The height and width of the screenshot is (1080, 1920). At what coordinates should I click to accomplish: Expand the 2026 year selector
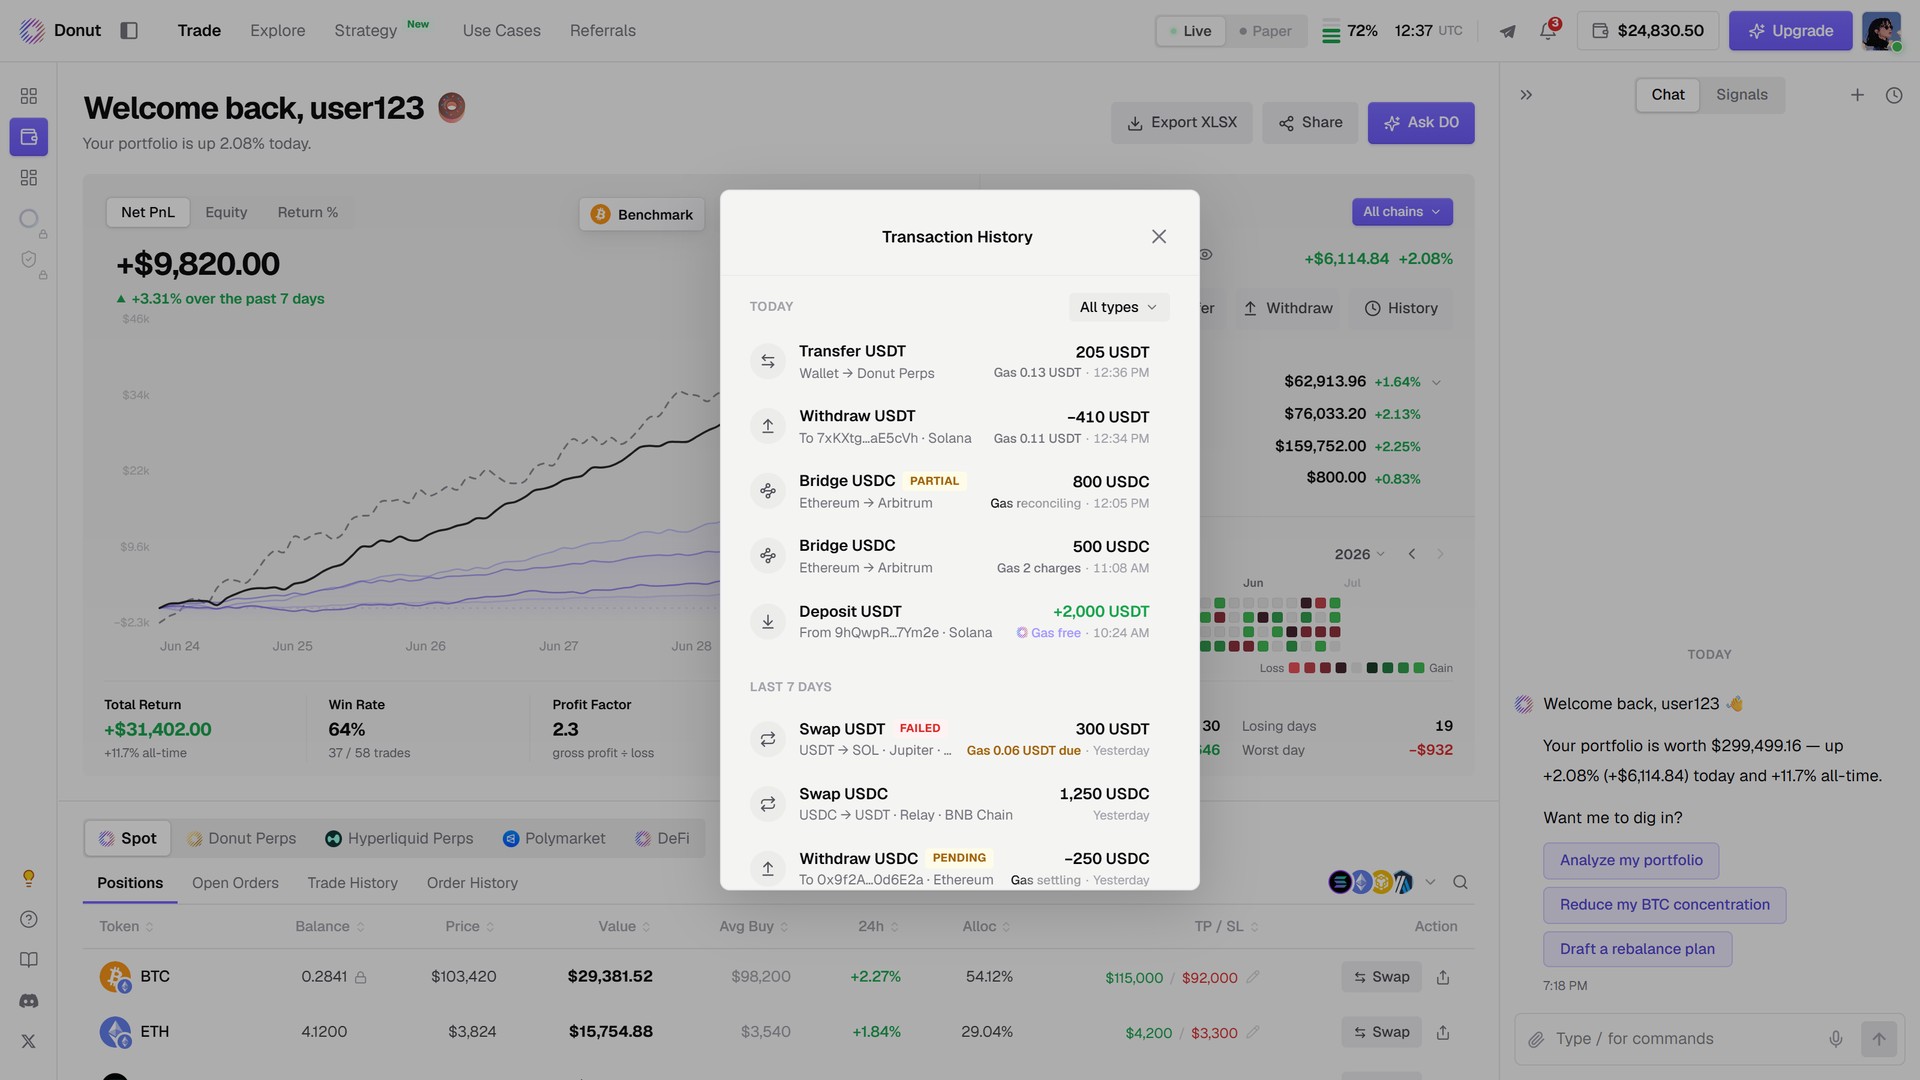coord(1359,554)
